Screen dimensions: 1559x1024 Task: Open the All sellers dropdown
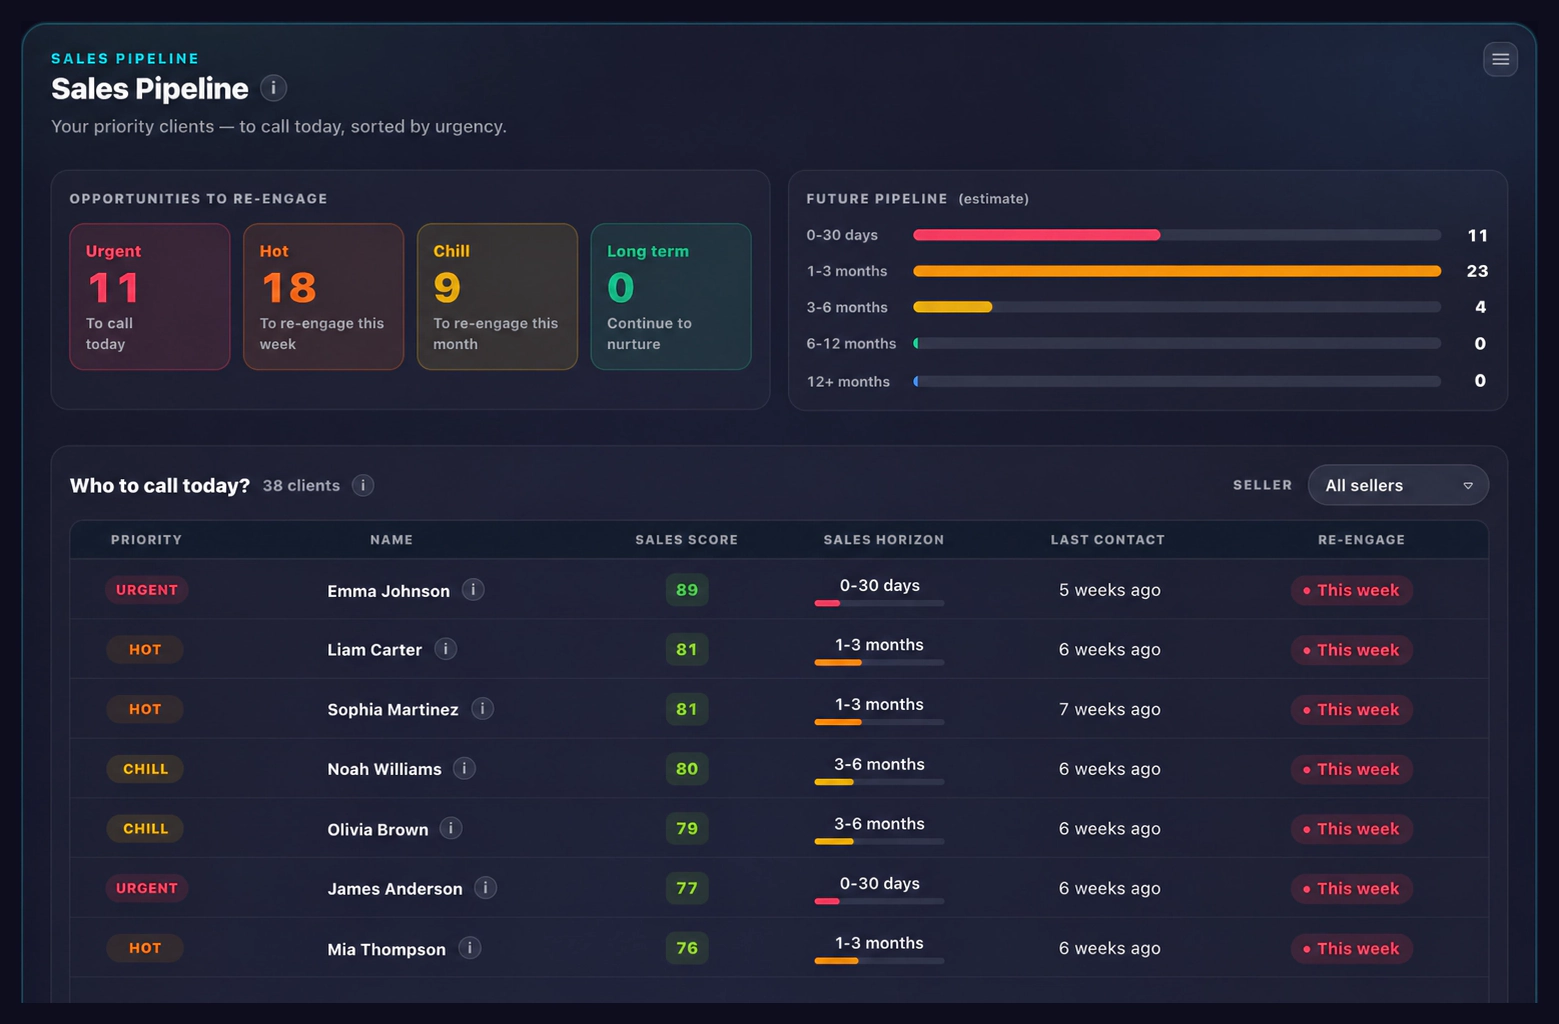click(1398, 485)
